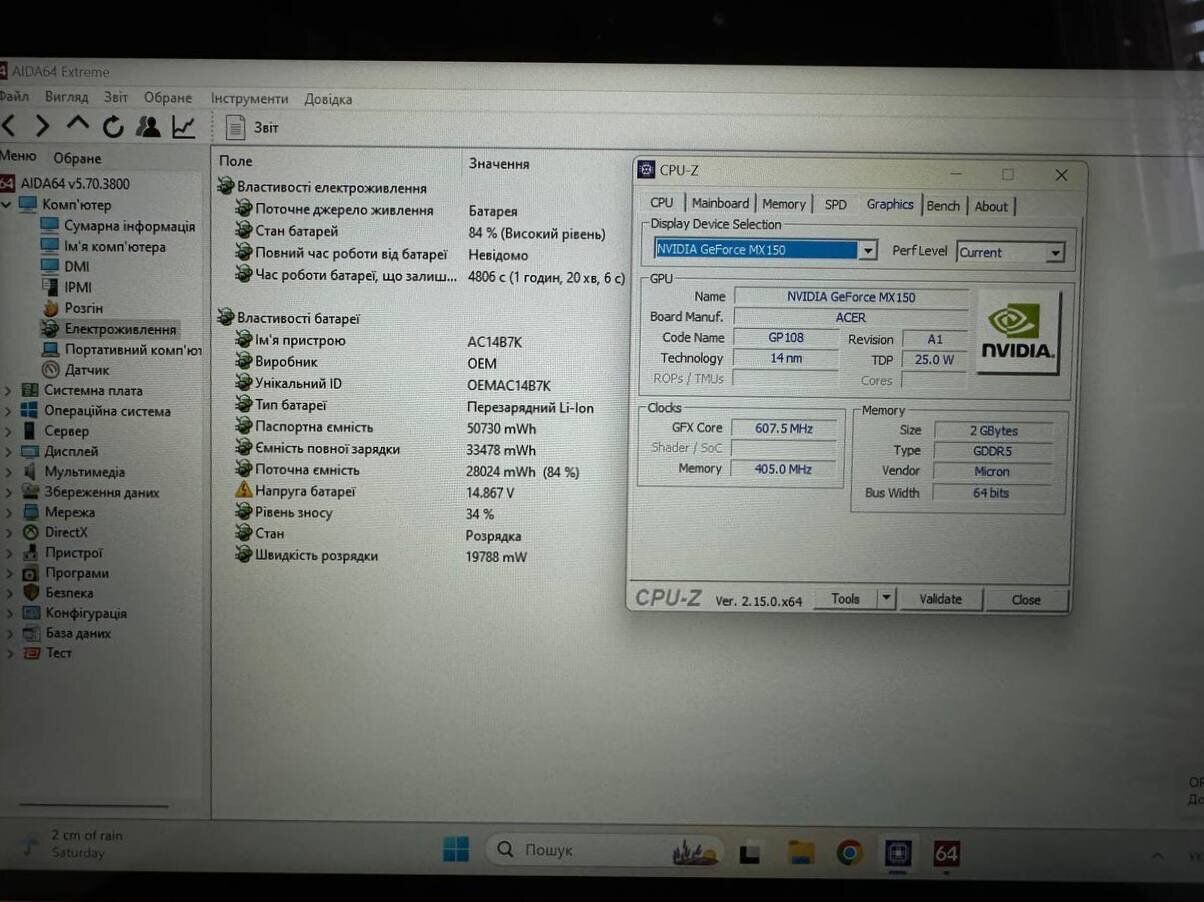This screenshot has width=1204, height=902.
Task: Click the Validate button in CPU-Z
Action: 940,599
